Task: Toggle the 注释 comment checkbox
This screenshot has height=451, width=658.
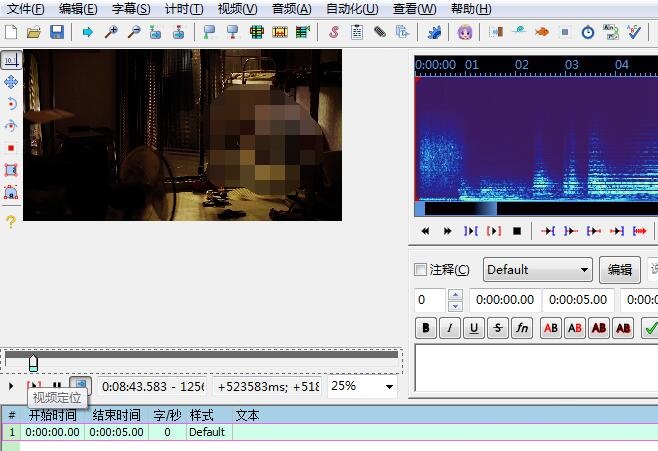Action: (x=421, y=270)
